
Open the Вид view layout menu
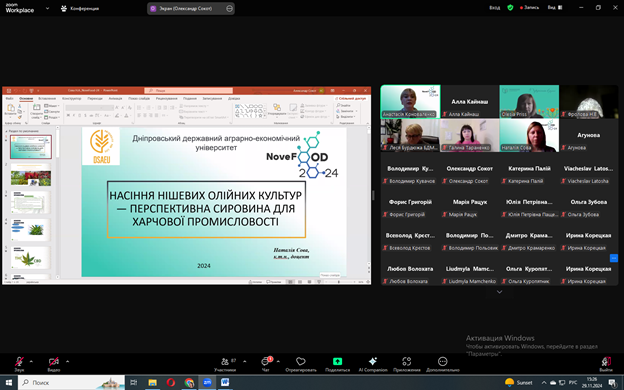(x=555, y=8)
